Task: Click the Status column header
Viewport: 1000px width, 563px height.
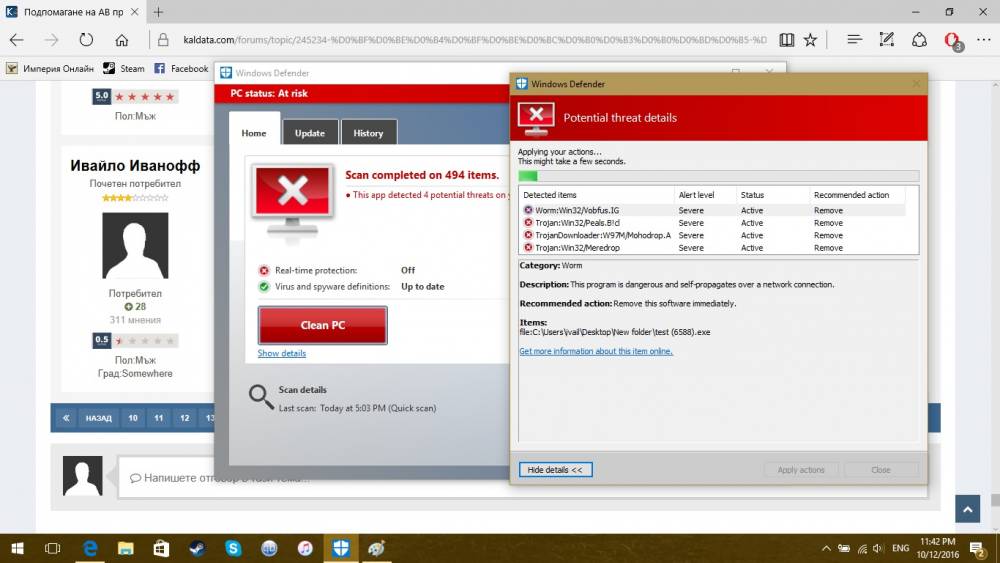Action: tap(772, 195)
